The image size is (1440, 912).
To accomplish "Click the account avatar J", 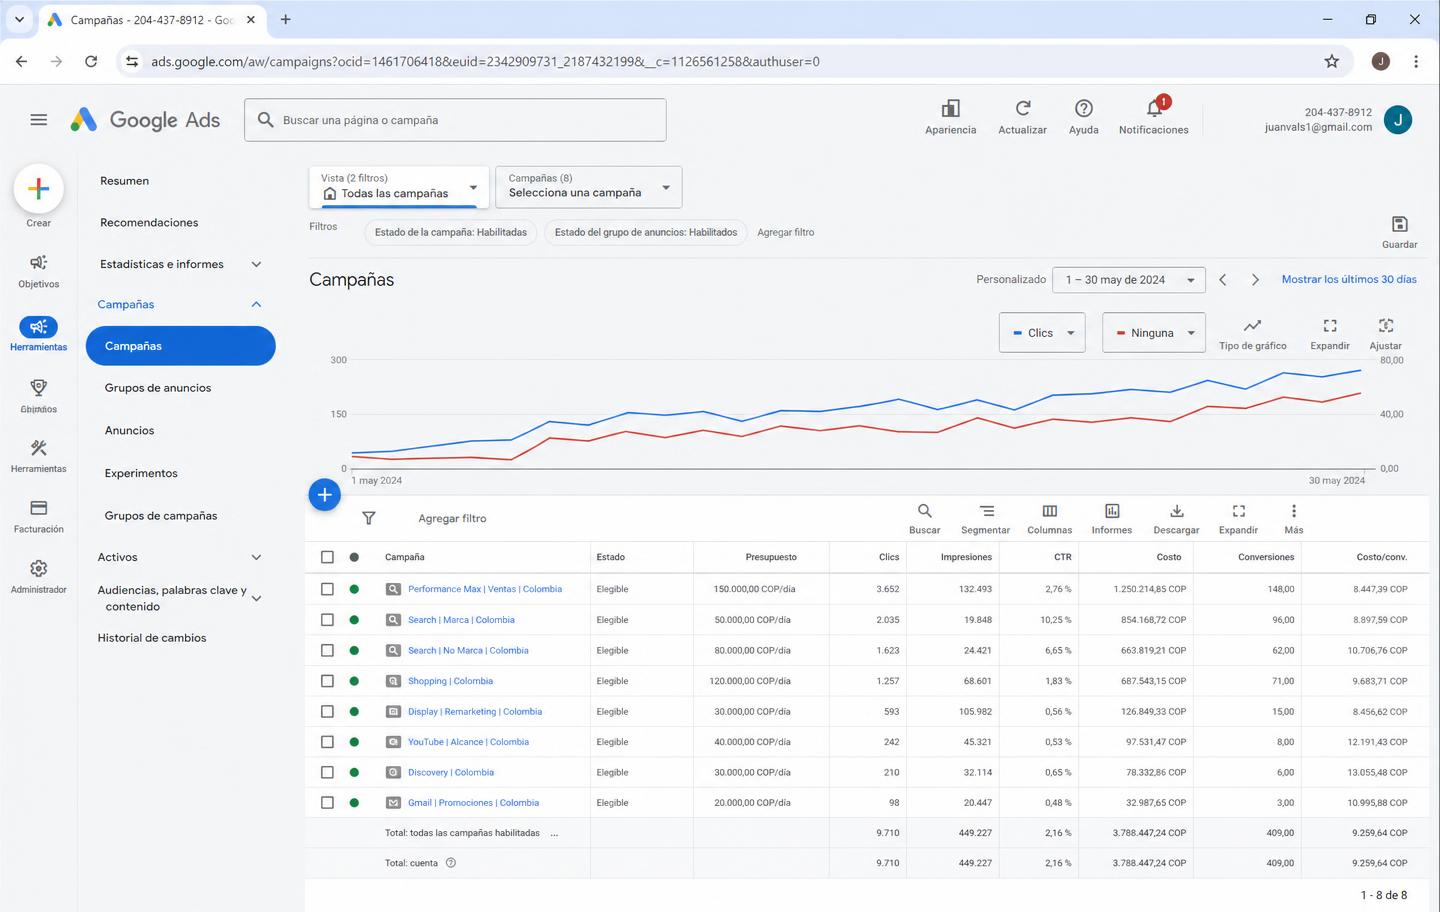I will pos(1398,120).
